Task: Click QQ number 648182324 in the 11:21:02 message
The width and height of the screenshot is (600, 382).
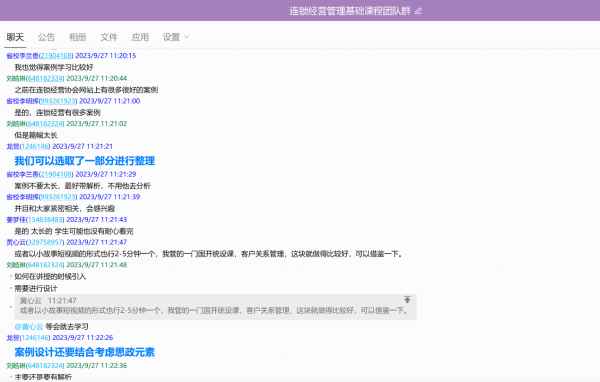Action: (45, 124)
